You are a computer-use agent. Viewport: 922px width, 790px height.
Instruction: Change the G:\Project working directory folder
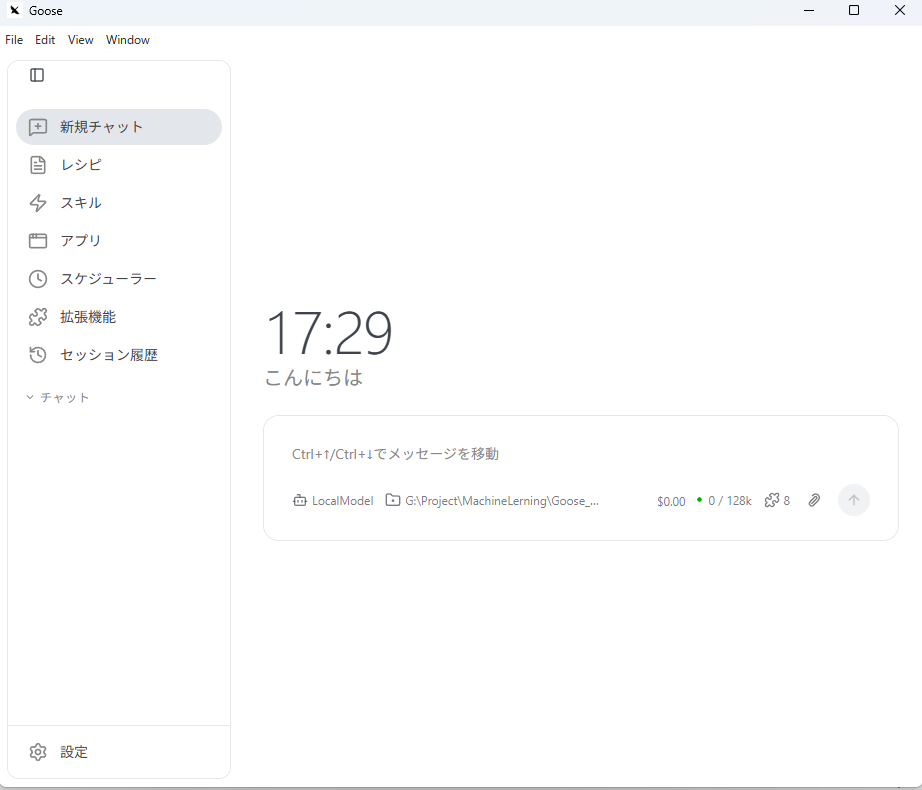(x=492, y=501)
